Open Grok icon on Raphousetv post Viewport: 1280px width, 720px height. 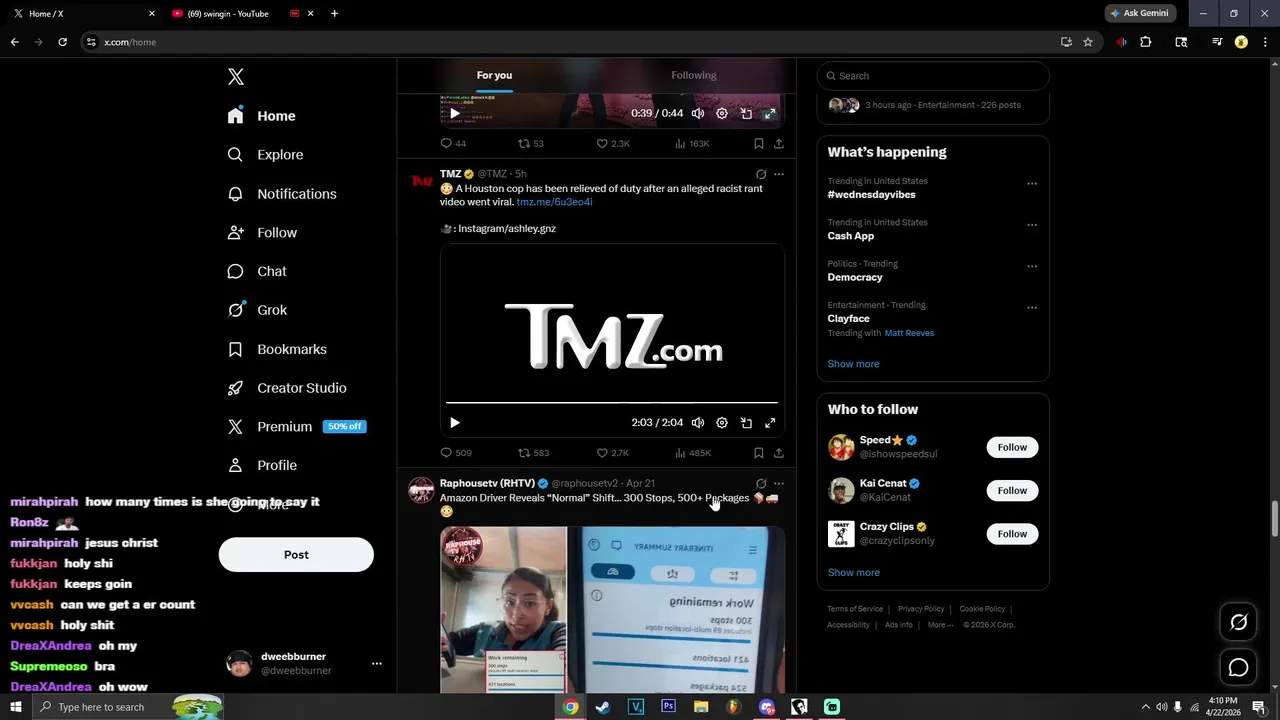coord(761,483)
